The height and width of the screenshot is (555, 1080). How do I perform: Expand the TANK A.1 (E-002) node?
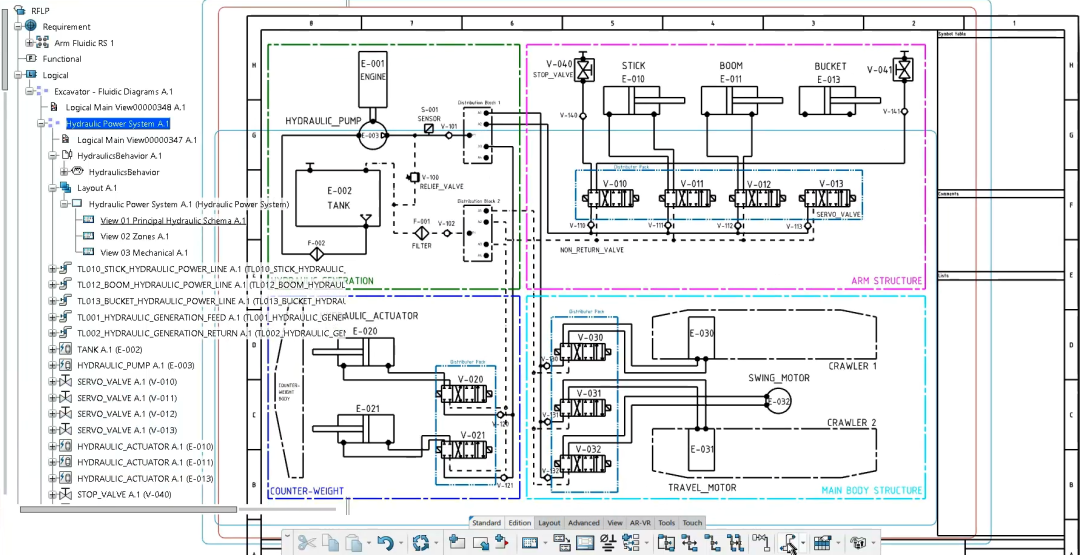click(x=52, y=349)
